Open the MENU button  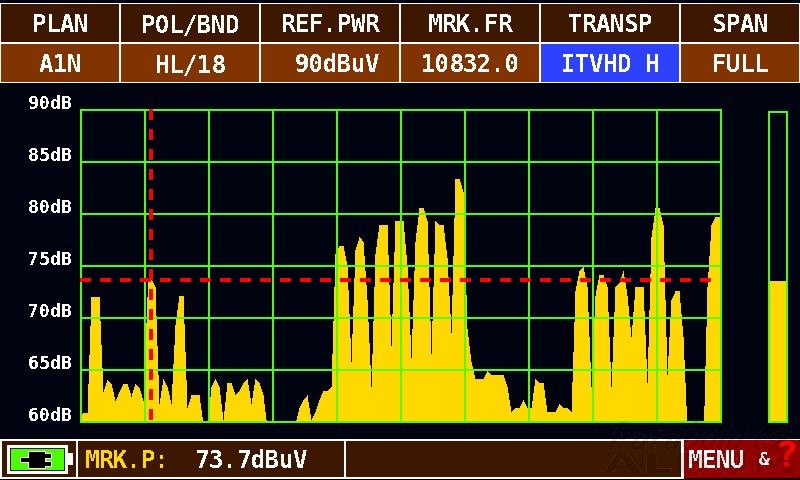[716, 460]
